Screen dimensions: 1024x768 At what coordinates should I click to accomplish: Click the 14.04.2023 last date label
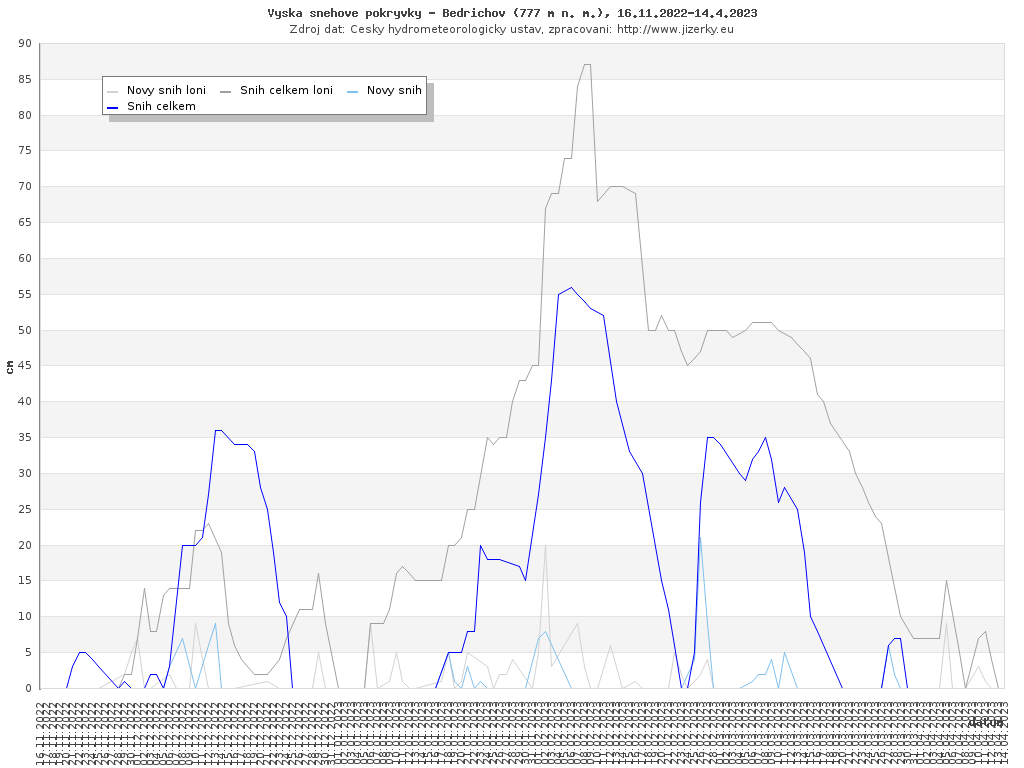point(1002,733)
